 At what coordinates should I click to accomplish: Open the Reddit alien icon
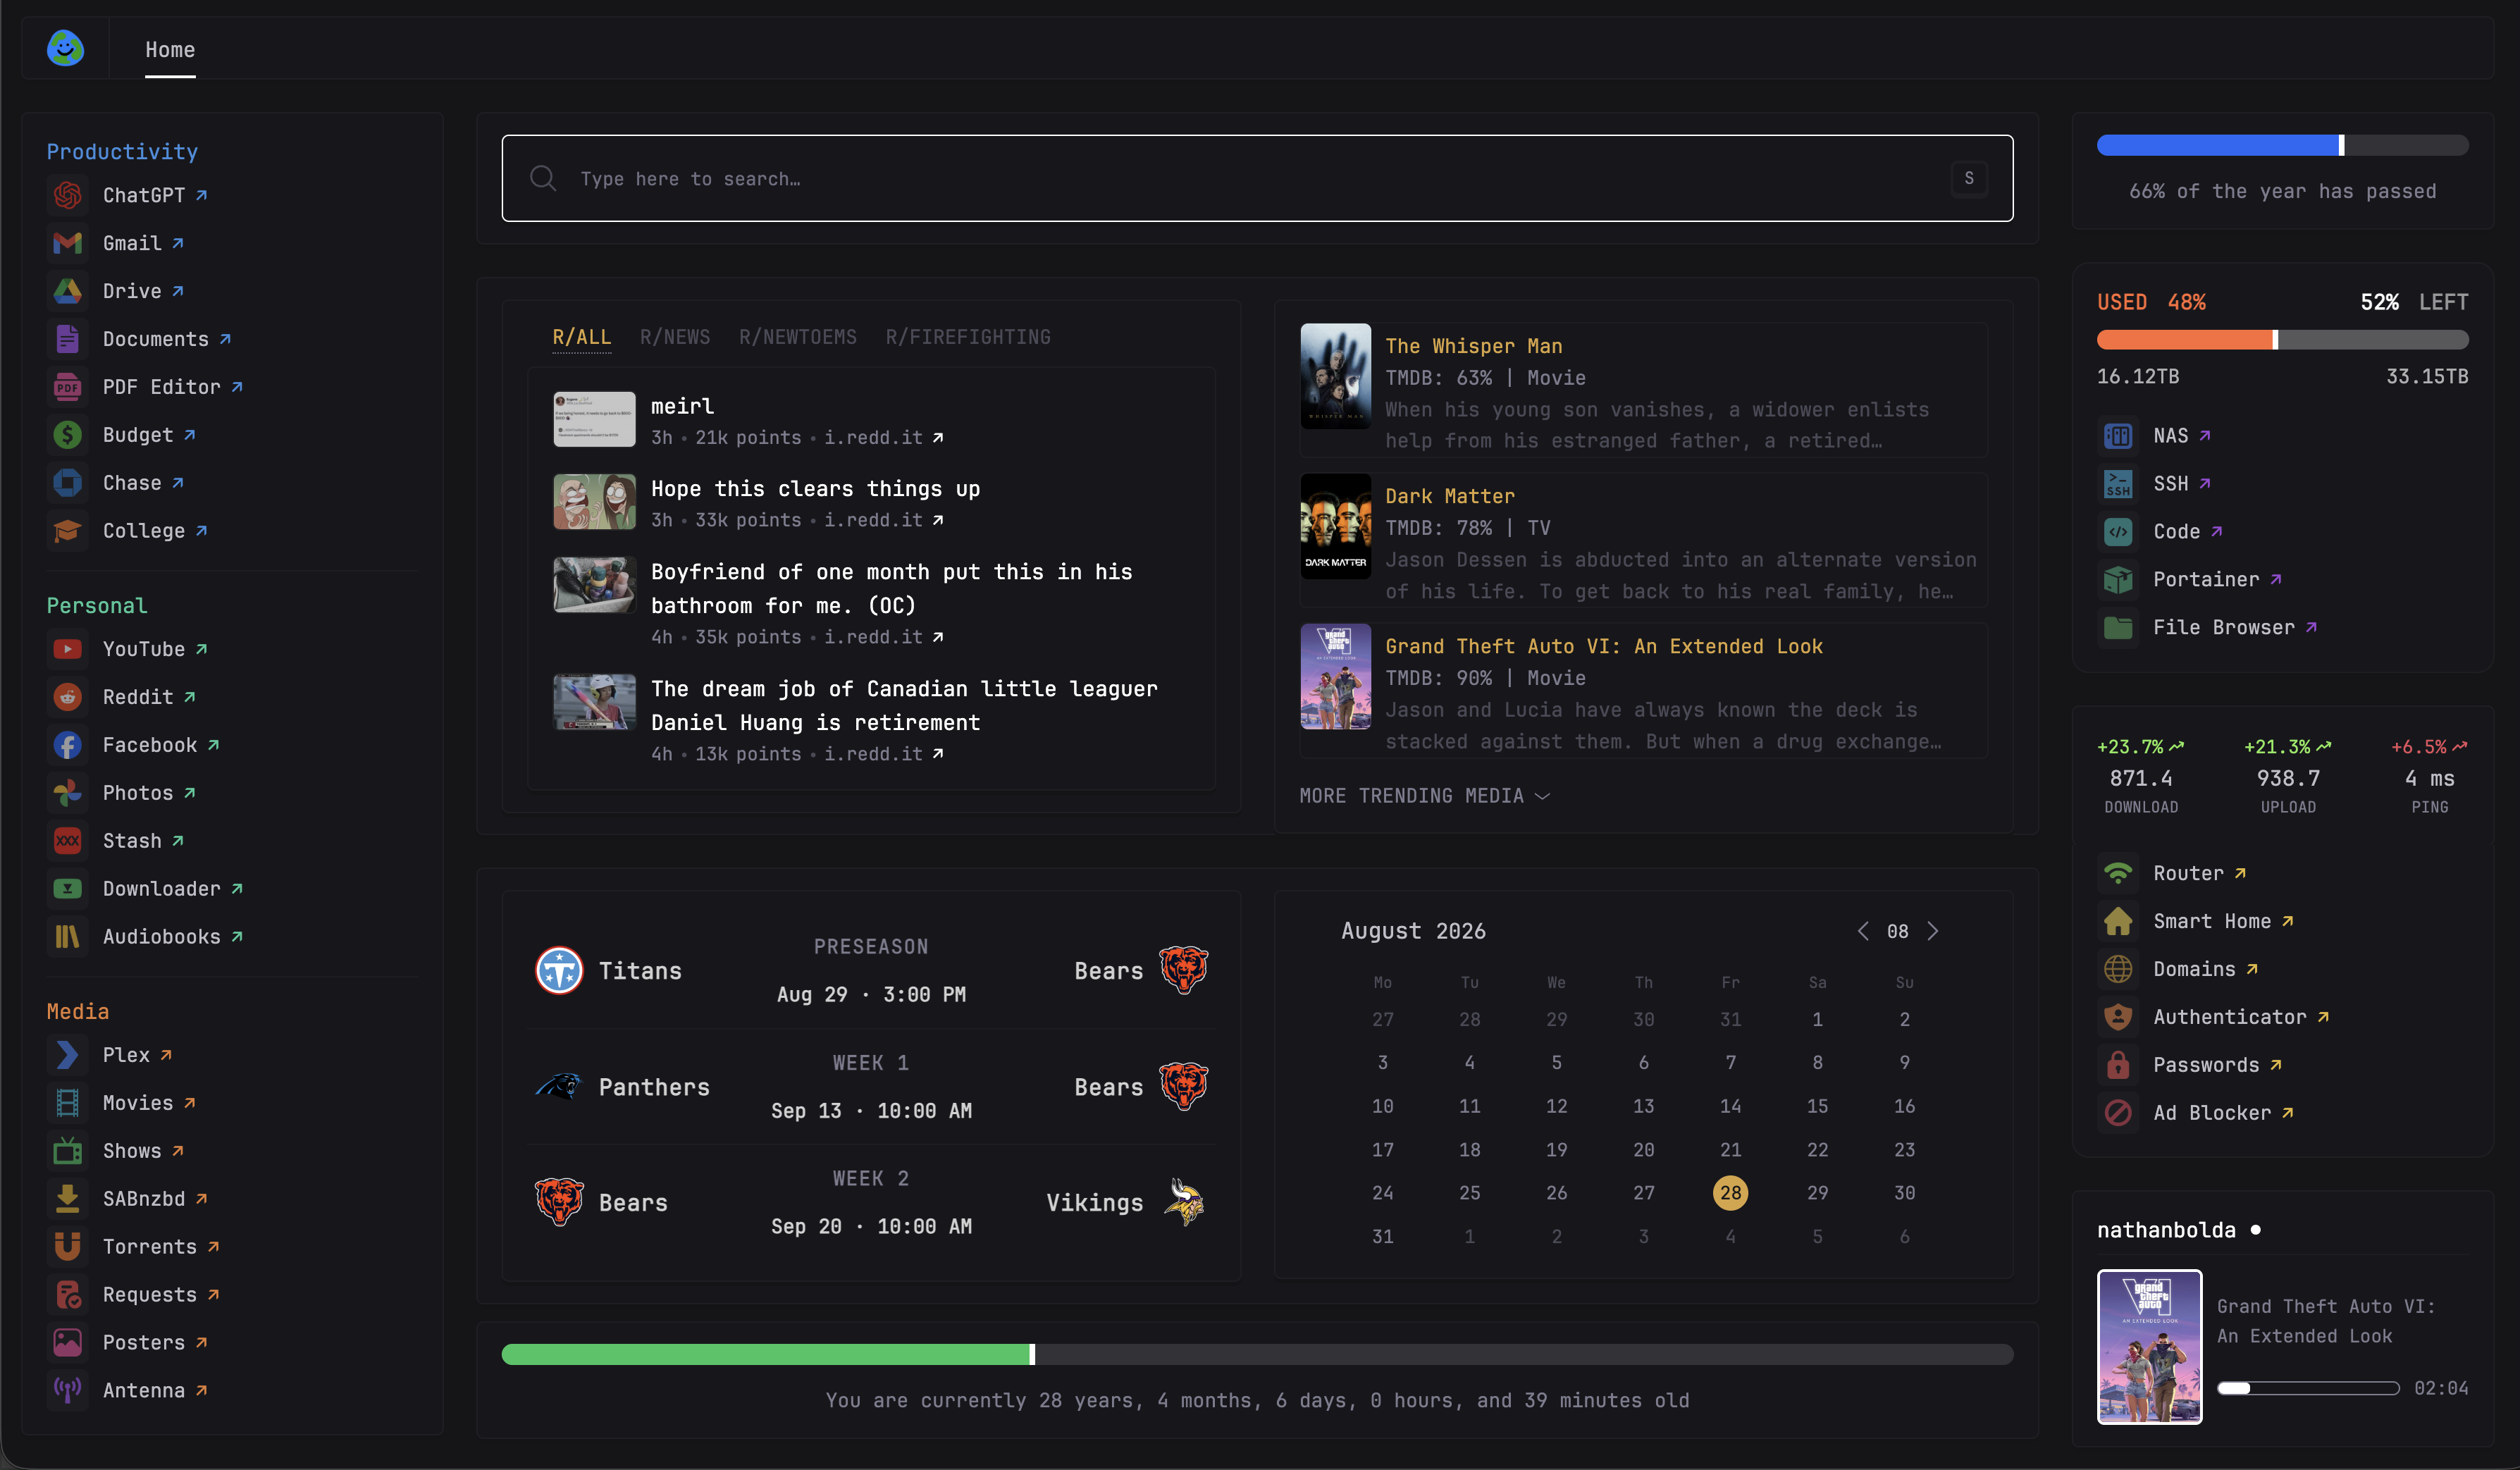coord(67,697)
